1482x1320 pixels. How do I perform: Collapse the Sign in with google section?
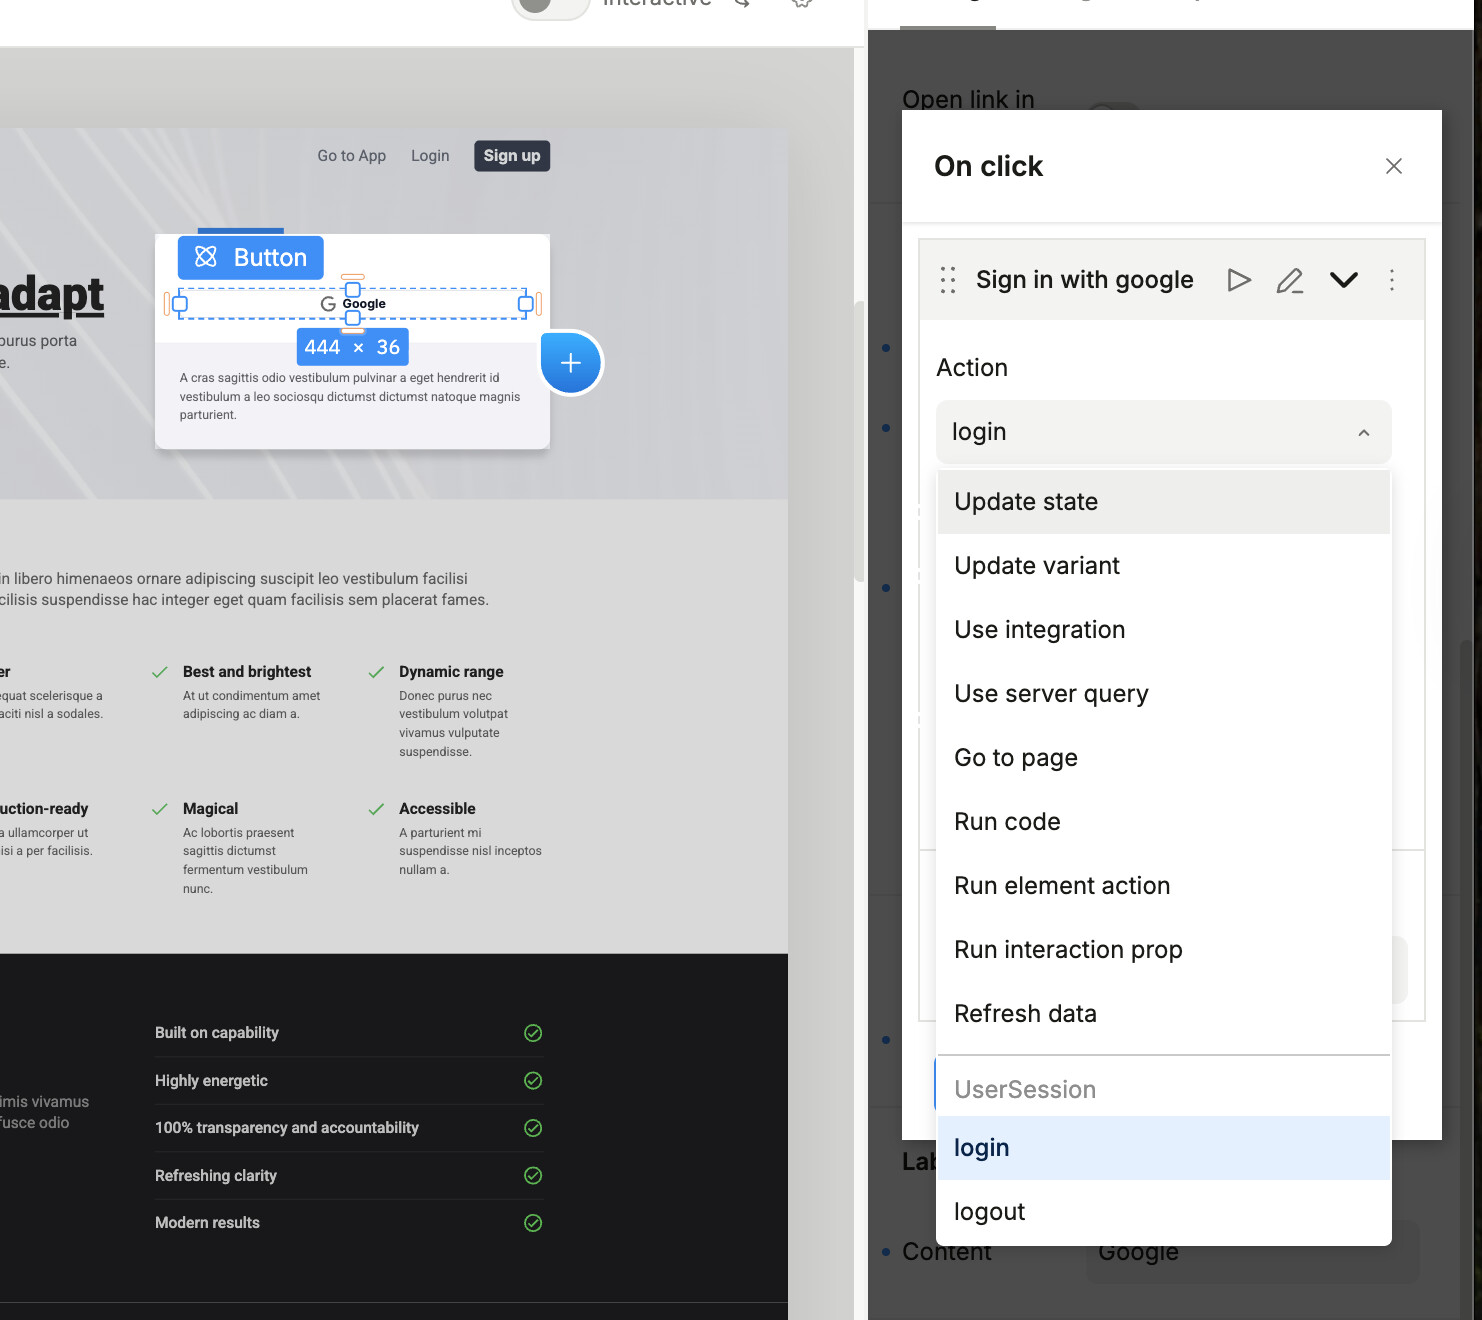pyautogui.click(x=1343, y=280)
